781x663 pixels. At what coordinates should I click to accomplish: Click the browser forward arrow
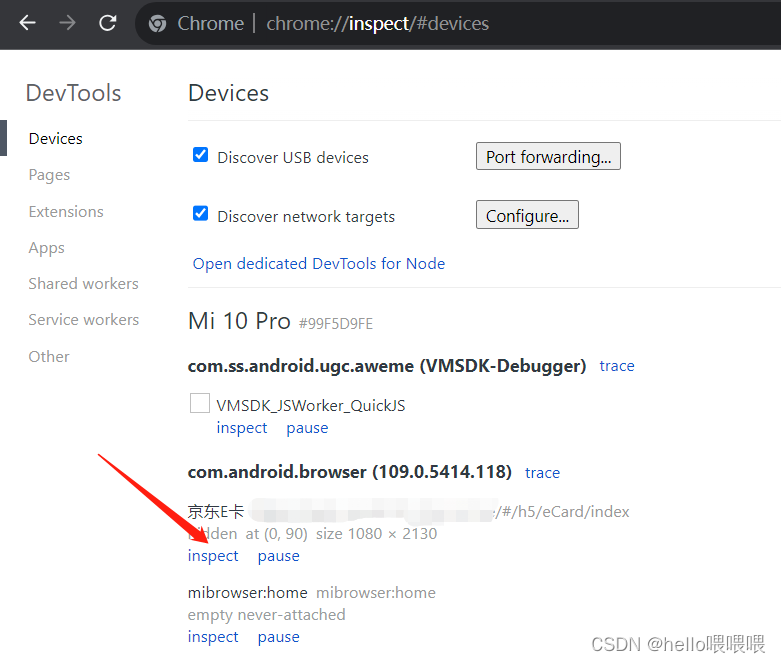coord(67,23)
